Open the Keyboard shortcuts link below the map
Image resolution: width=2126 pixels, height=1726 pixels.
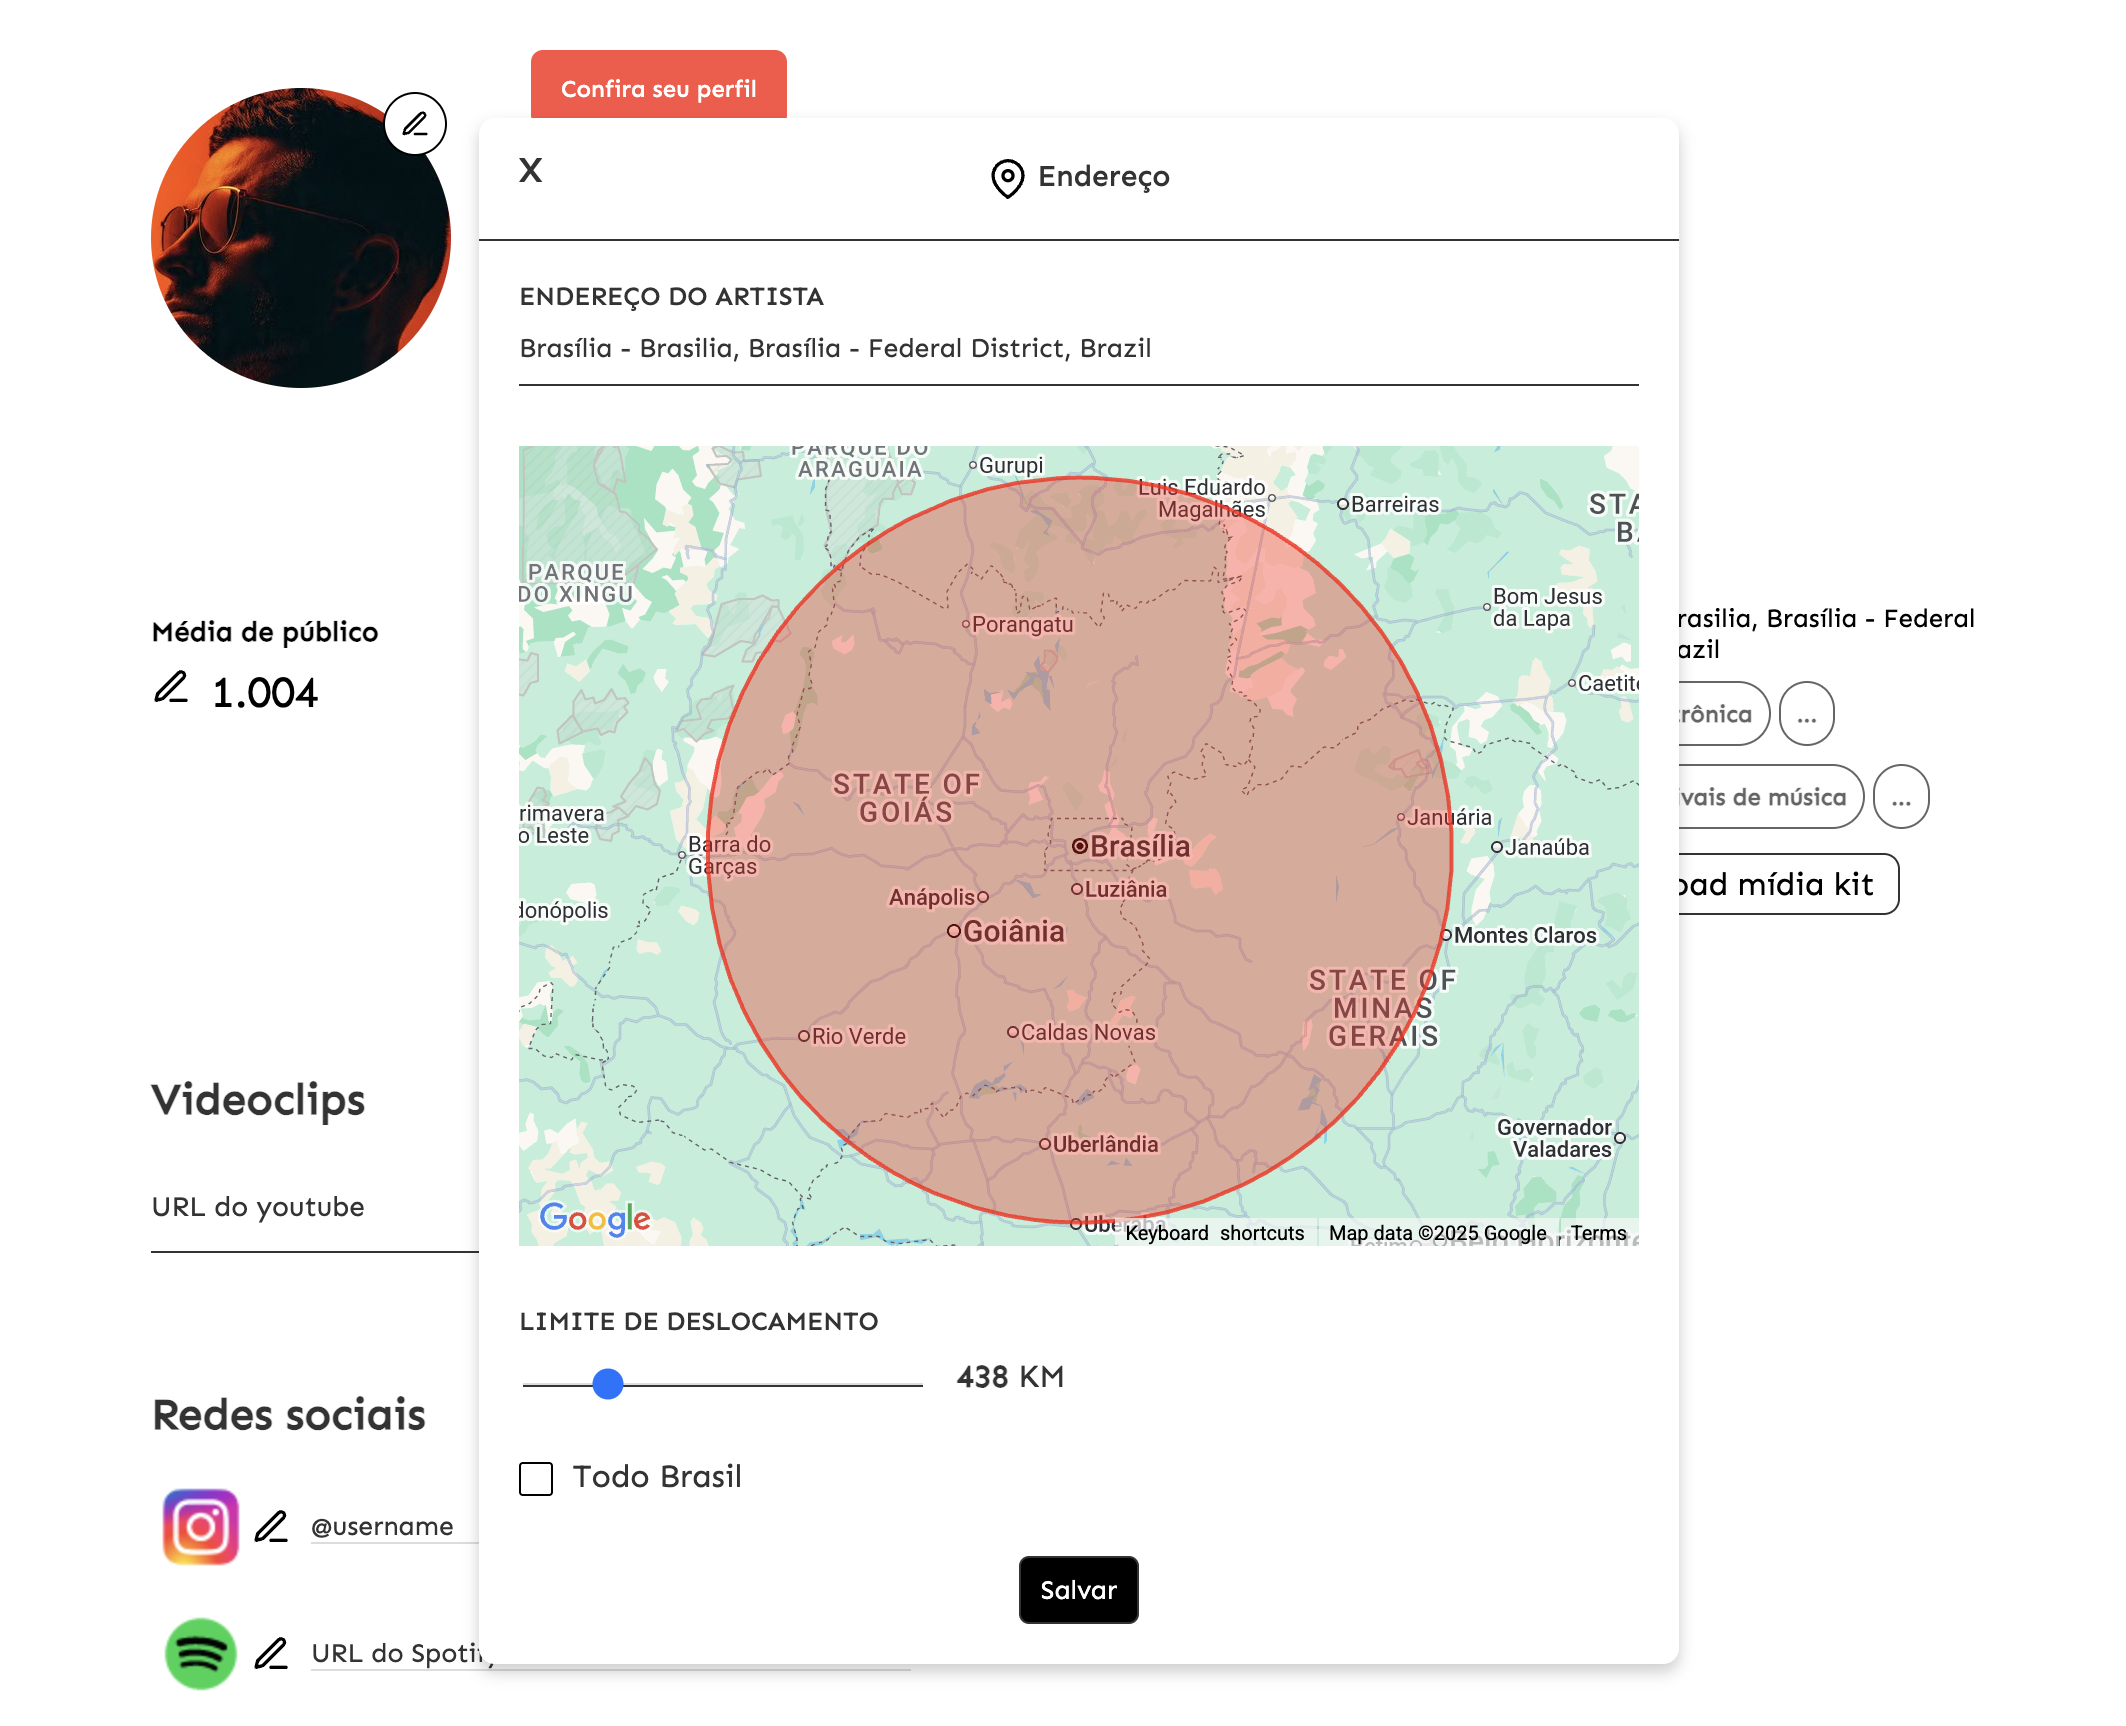coord(1214,1233)
